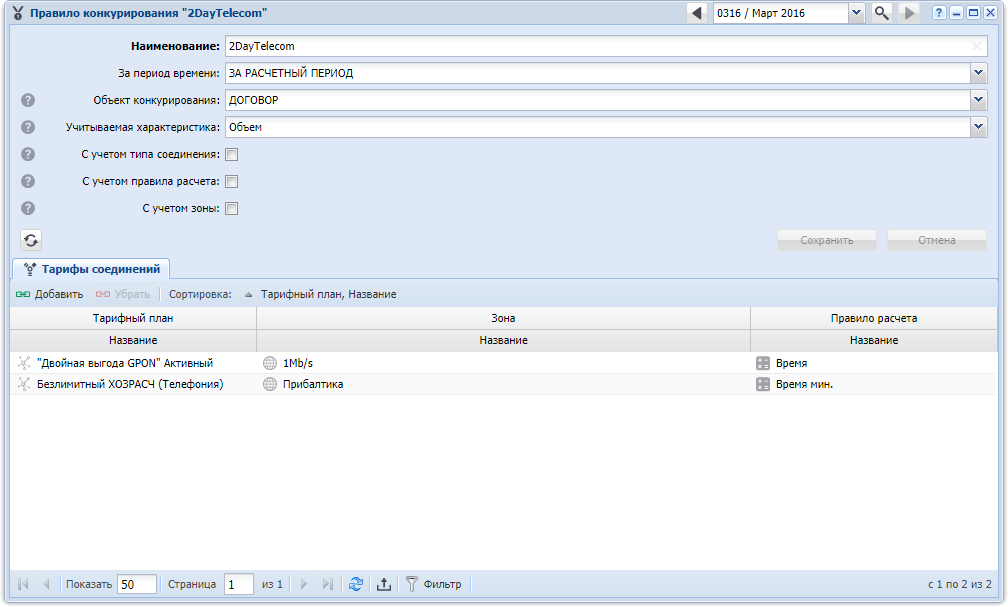Screen dimensions: 1008x607
Task: Click the Страница number field
Action: pos(238,584)
